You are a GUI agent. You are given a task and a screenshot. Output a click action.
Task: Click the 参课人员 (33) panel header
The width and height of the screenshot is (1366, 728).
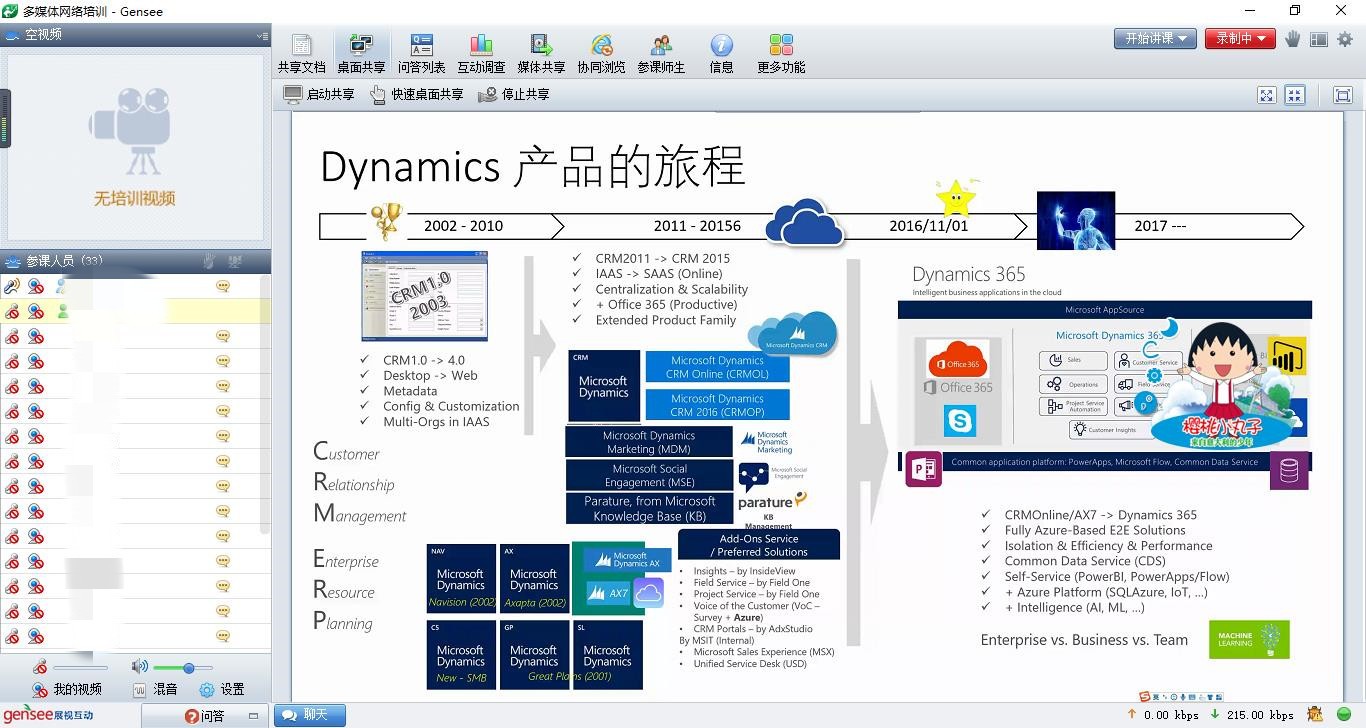pos(135,261)
